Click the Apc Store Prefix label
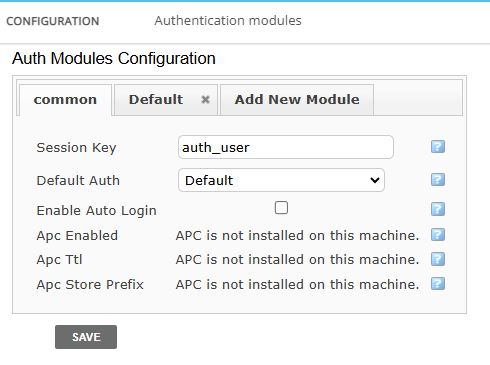Viewport: 490px width, 365px height. [x=90, y=285]
